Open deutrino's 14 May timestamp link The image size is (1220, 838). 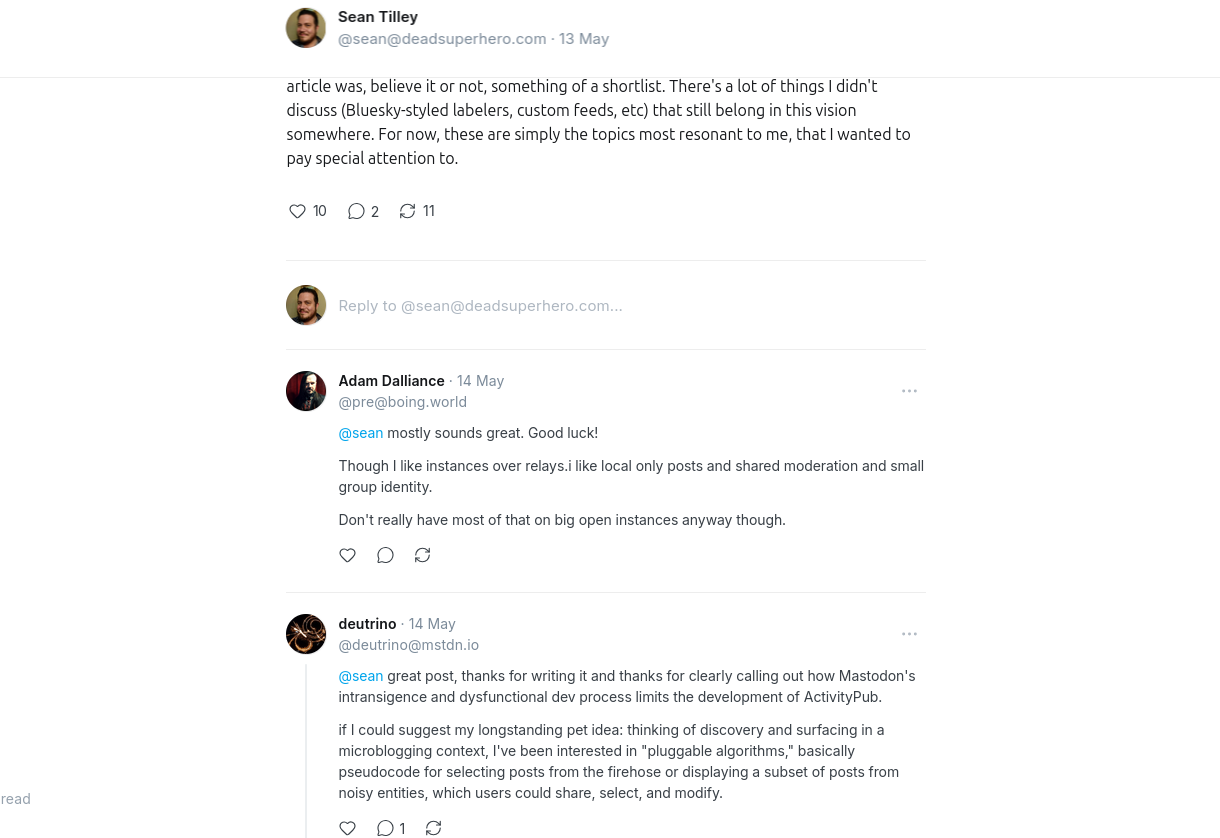[432, 624]
